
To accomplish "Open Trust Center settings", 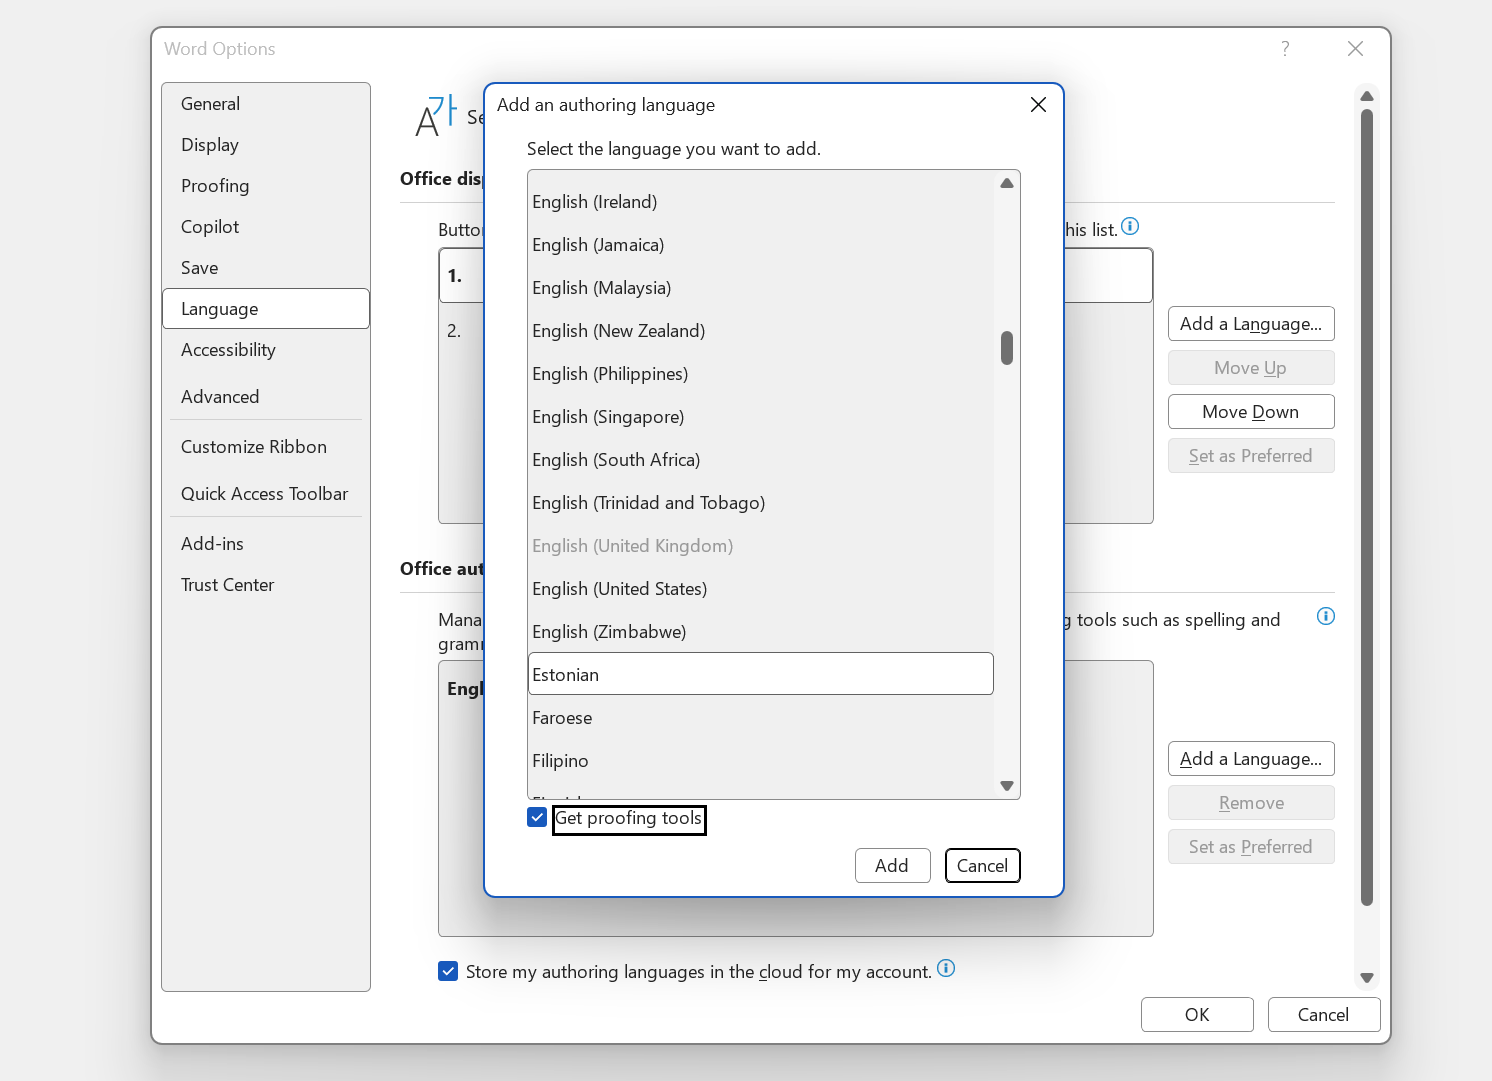I will coord(266,585).
